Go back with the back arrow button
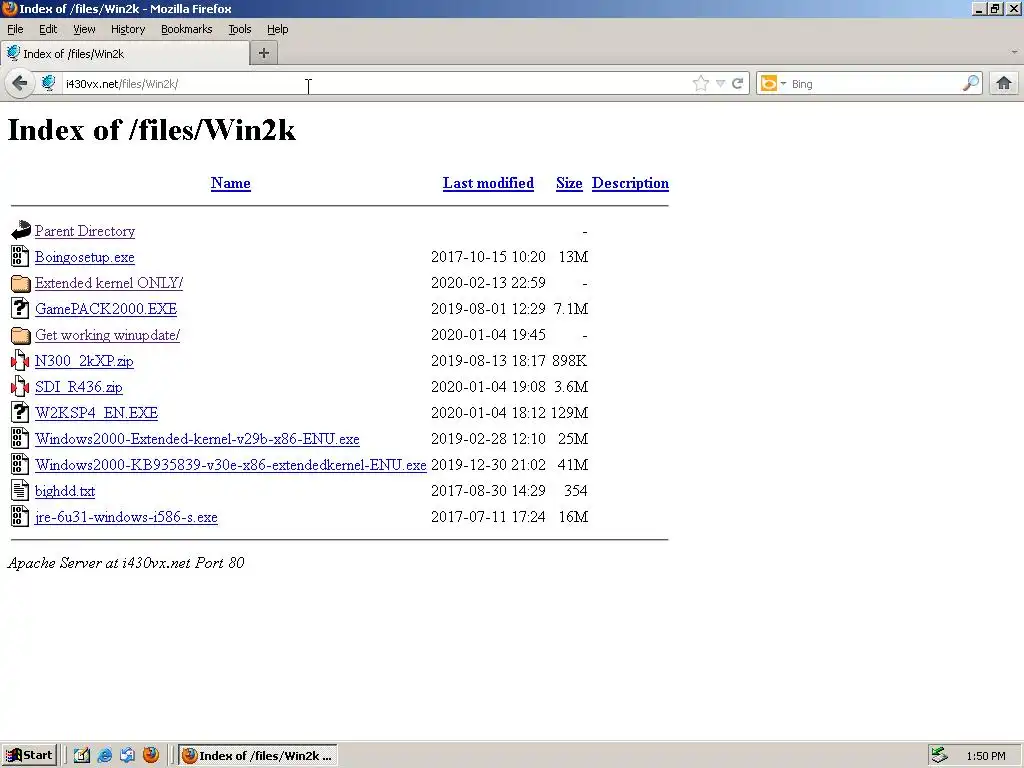This screenshot has width=1024, height=768. tap(20, 83)
